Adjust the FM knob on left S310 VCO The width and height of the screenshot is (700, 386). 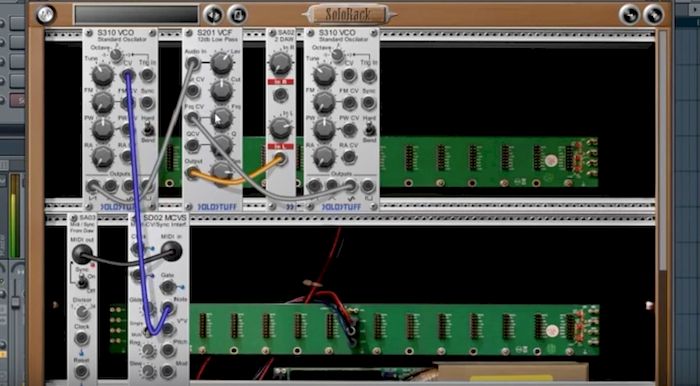pyautogui.click(x=103, y=103)
